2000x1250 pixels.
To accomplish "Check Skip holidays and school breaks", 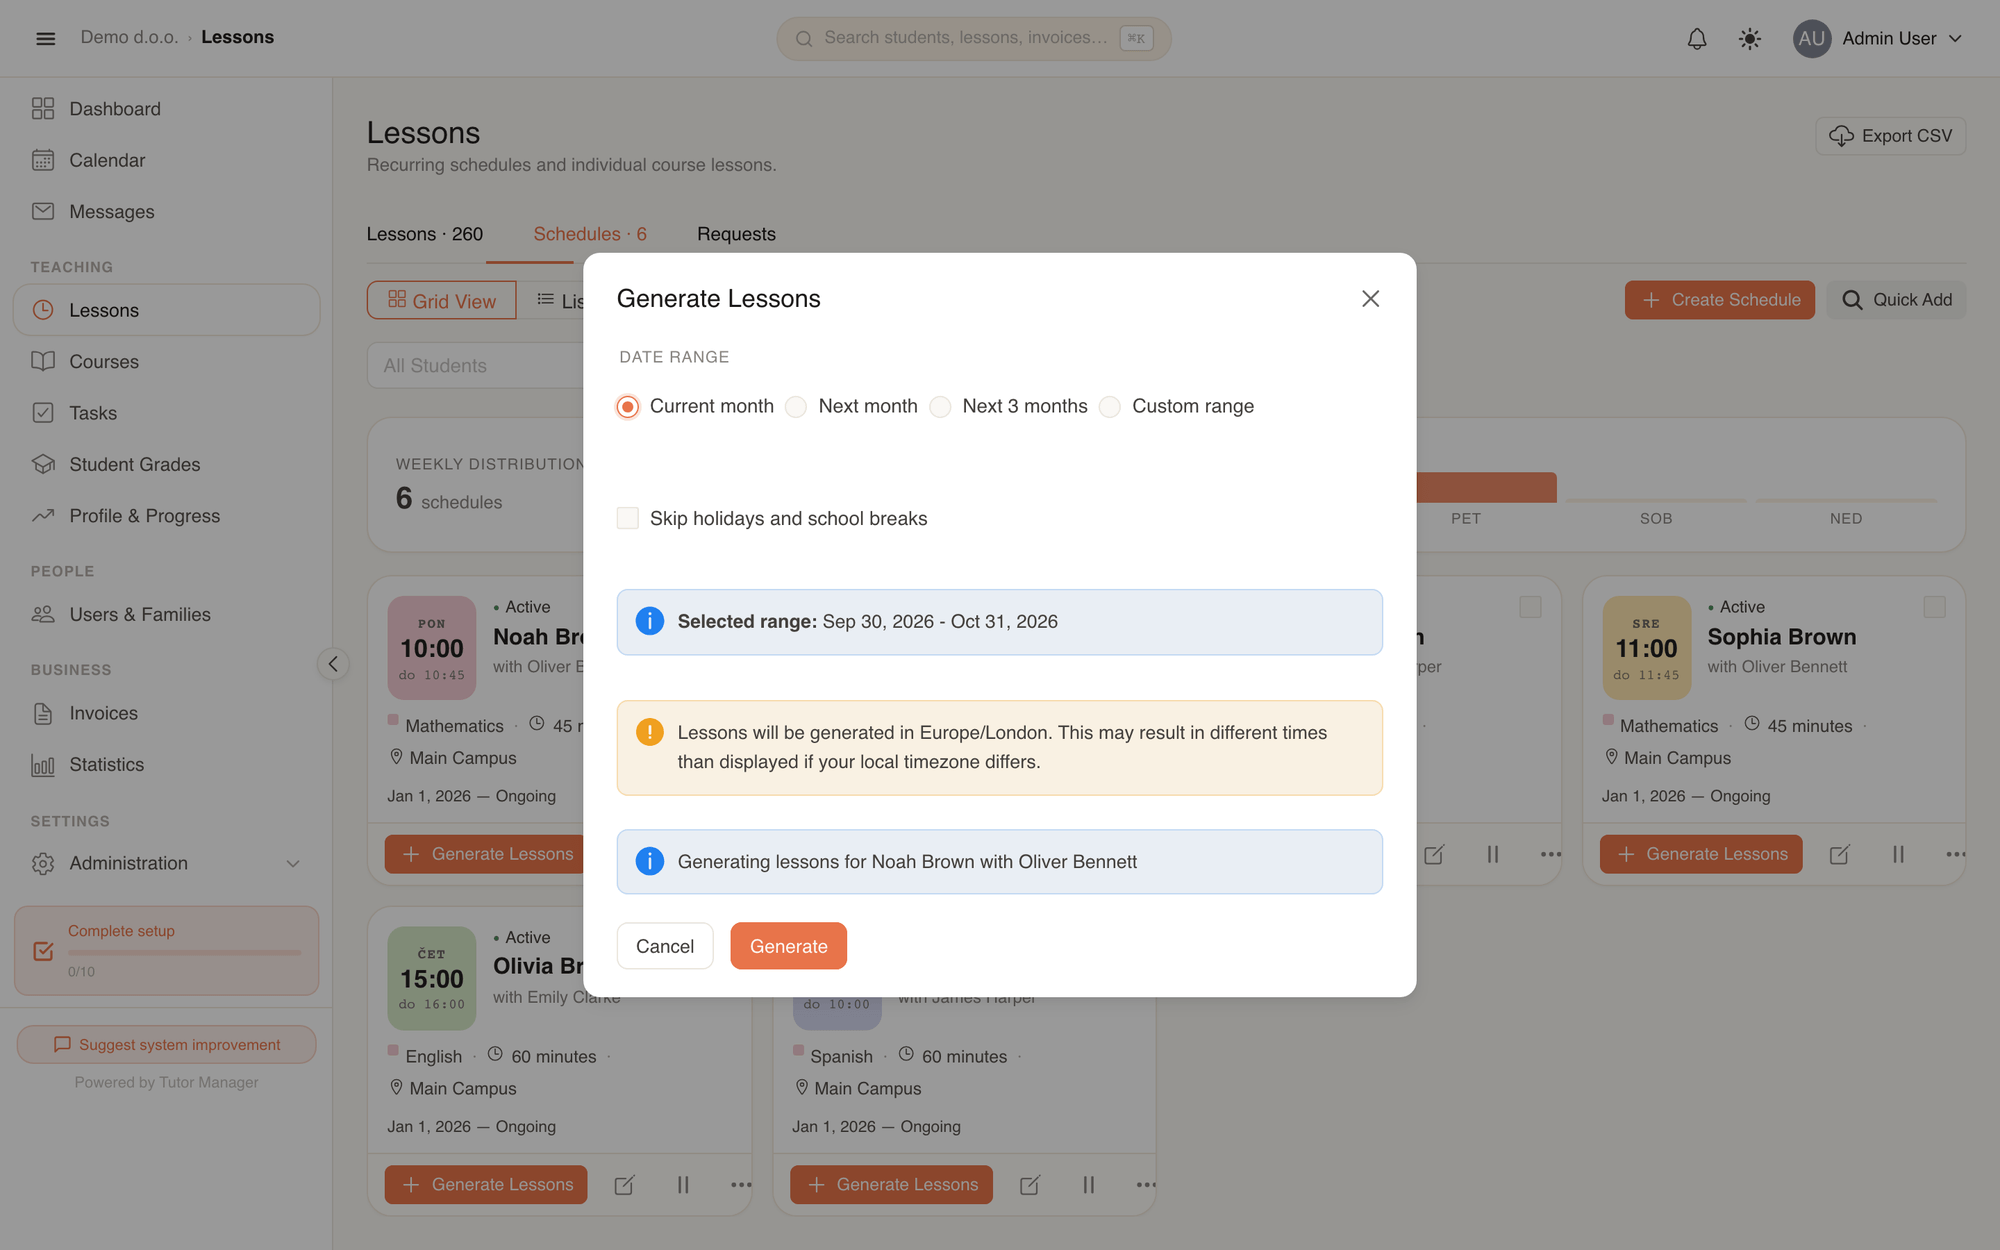I will [627, 518].
